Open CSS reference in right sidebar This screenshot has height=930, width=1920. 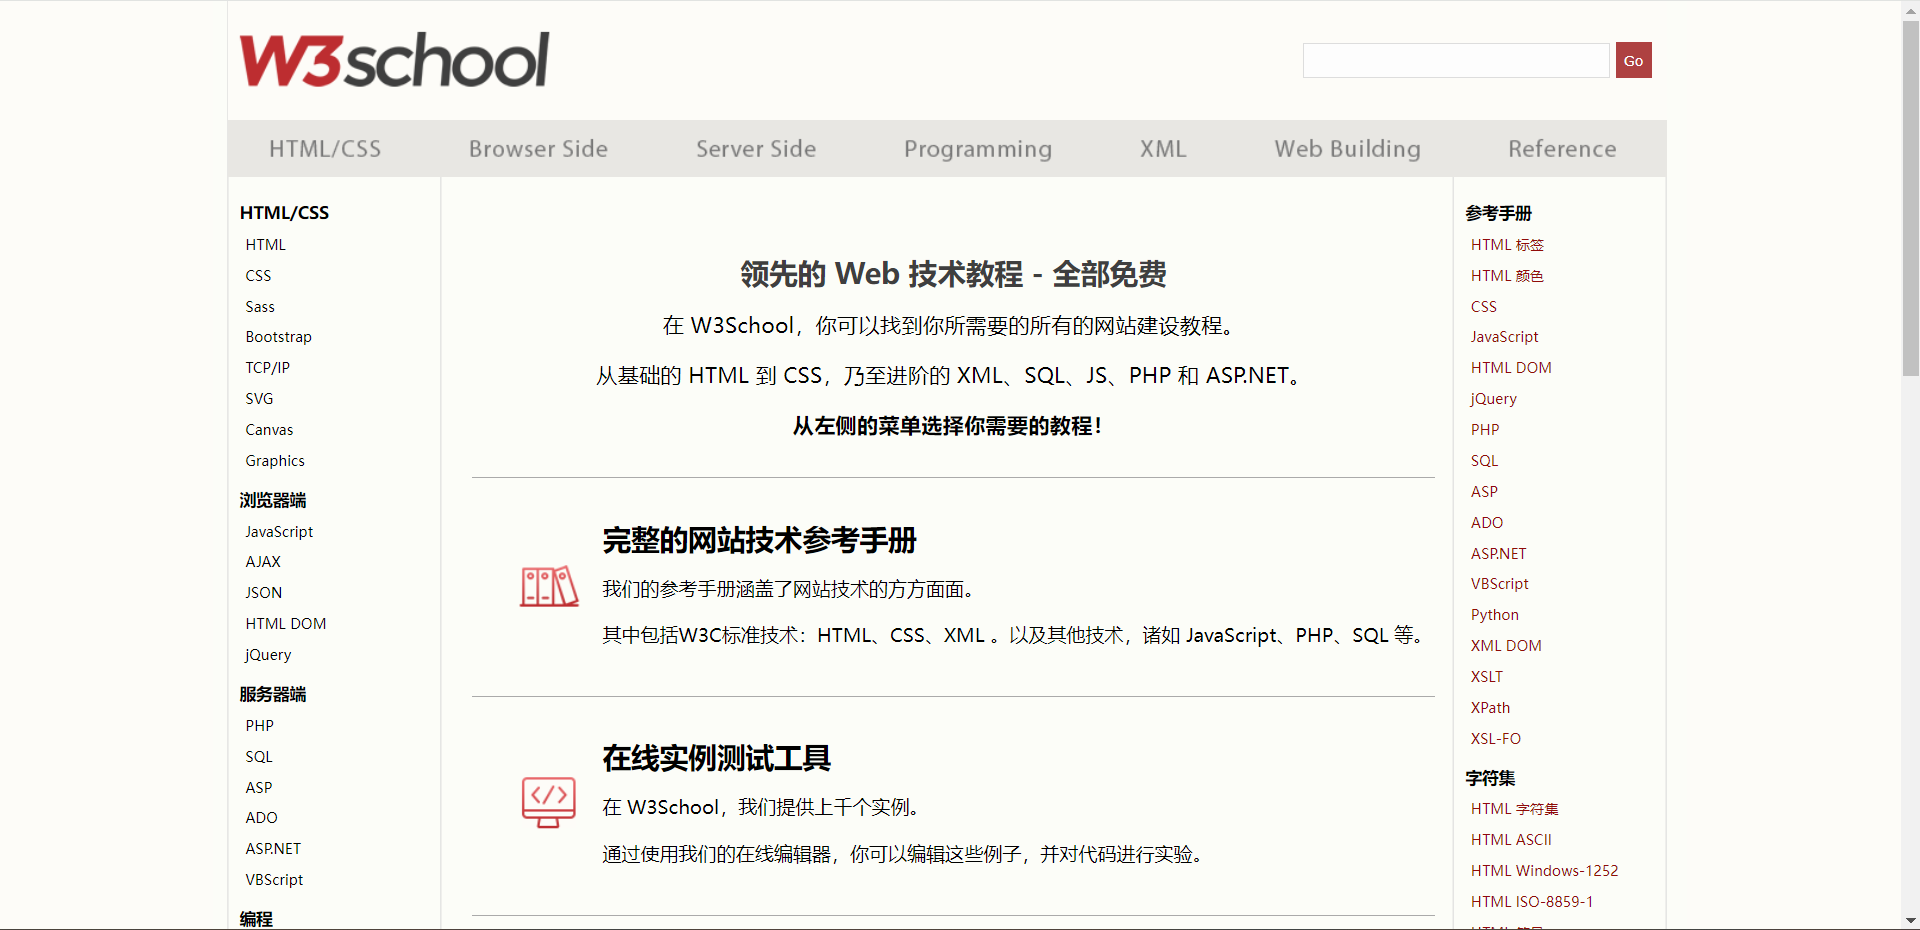[1484, 307]
